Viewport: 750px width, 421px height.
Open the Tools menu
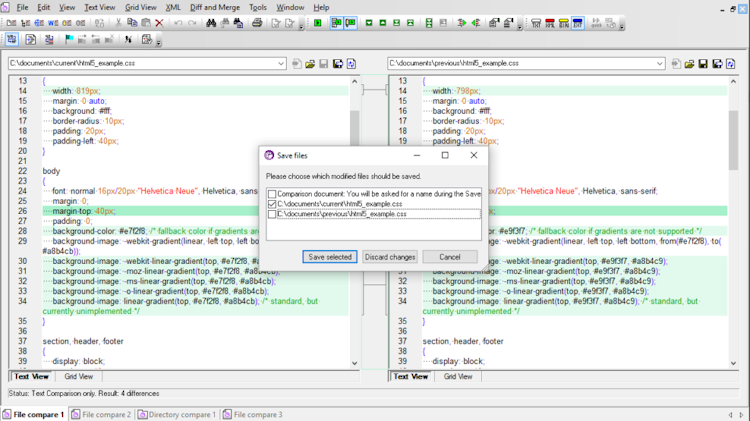click(x=258, y=7)
